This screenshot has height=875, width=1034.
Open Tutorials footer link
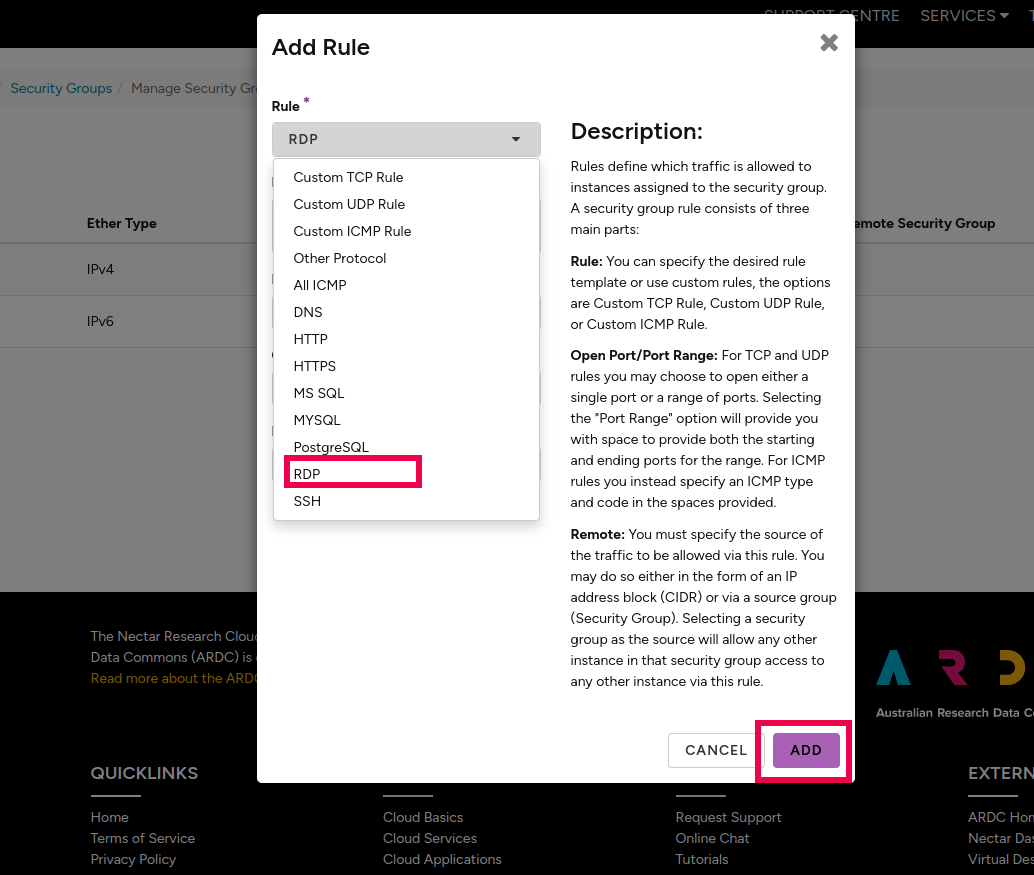(x=702, y=860)
